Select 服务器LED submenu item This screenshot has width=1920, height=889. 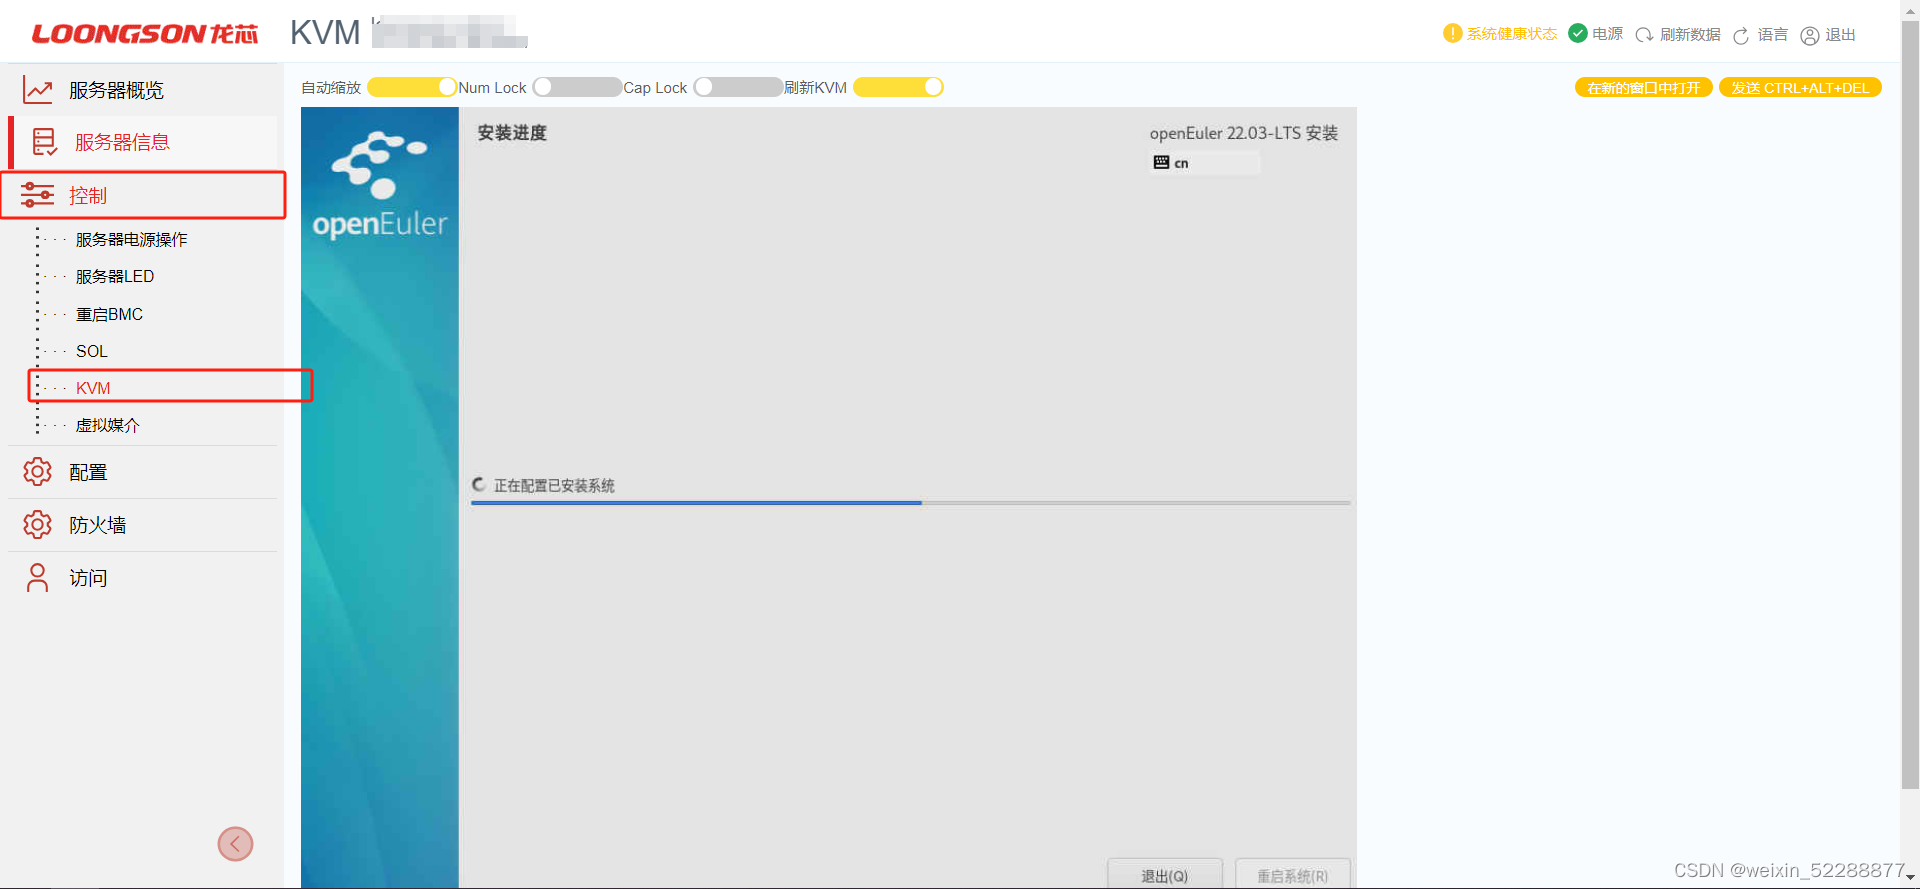115,276
